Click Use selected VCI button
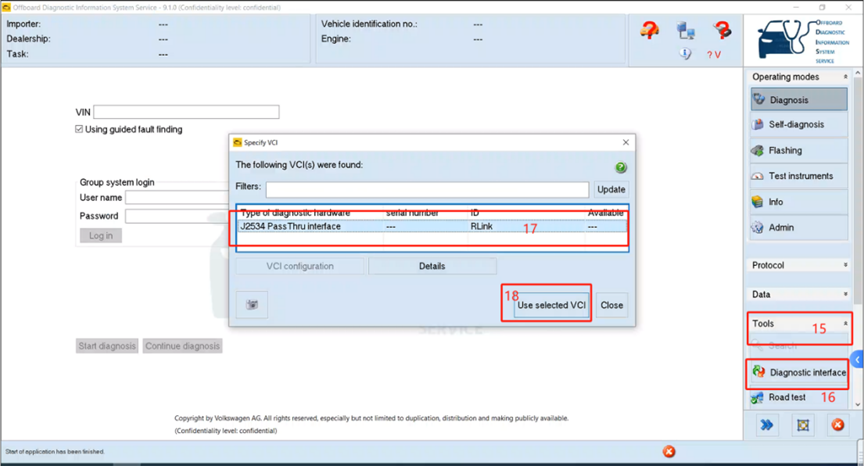 552,305
